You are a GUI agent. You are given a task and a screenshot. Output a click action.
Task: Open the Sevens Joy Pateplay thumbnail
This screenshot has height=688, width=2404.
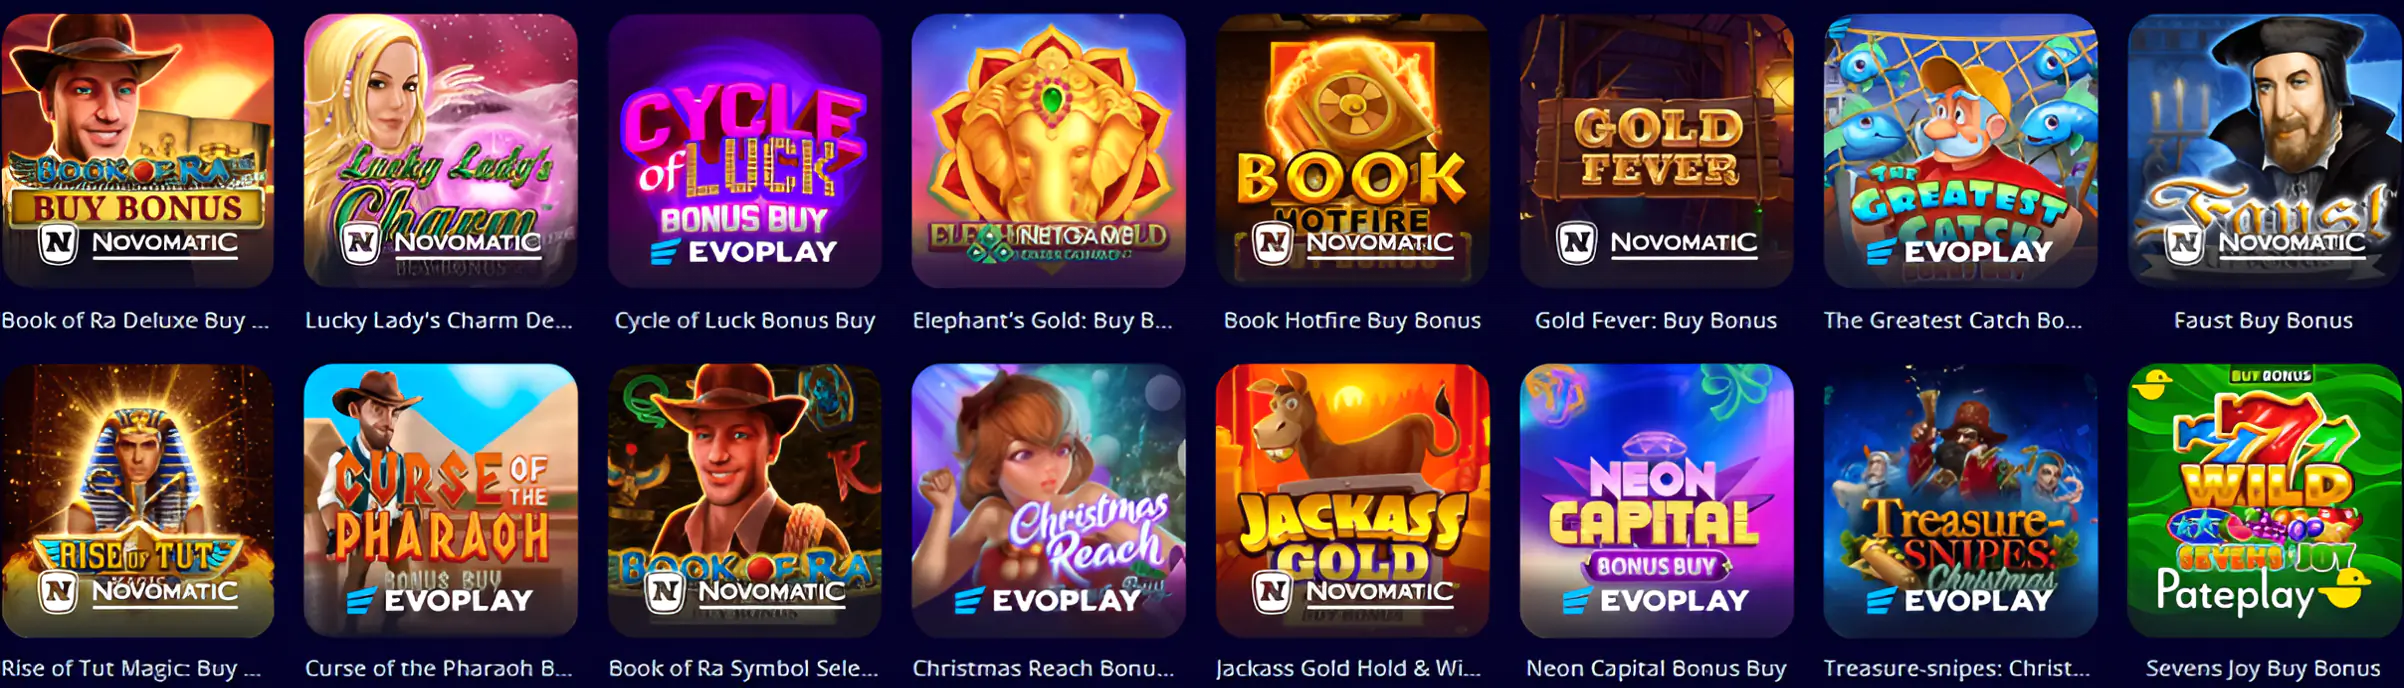coord(2265,501)
